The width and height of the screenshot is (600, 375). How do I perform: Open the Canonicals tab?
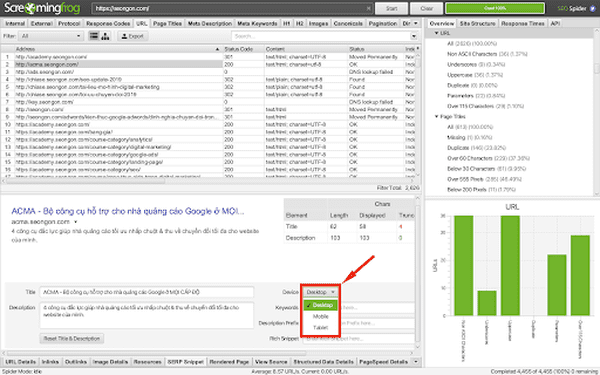point(348,23)
